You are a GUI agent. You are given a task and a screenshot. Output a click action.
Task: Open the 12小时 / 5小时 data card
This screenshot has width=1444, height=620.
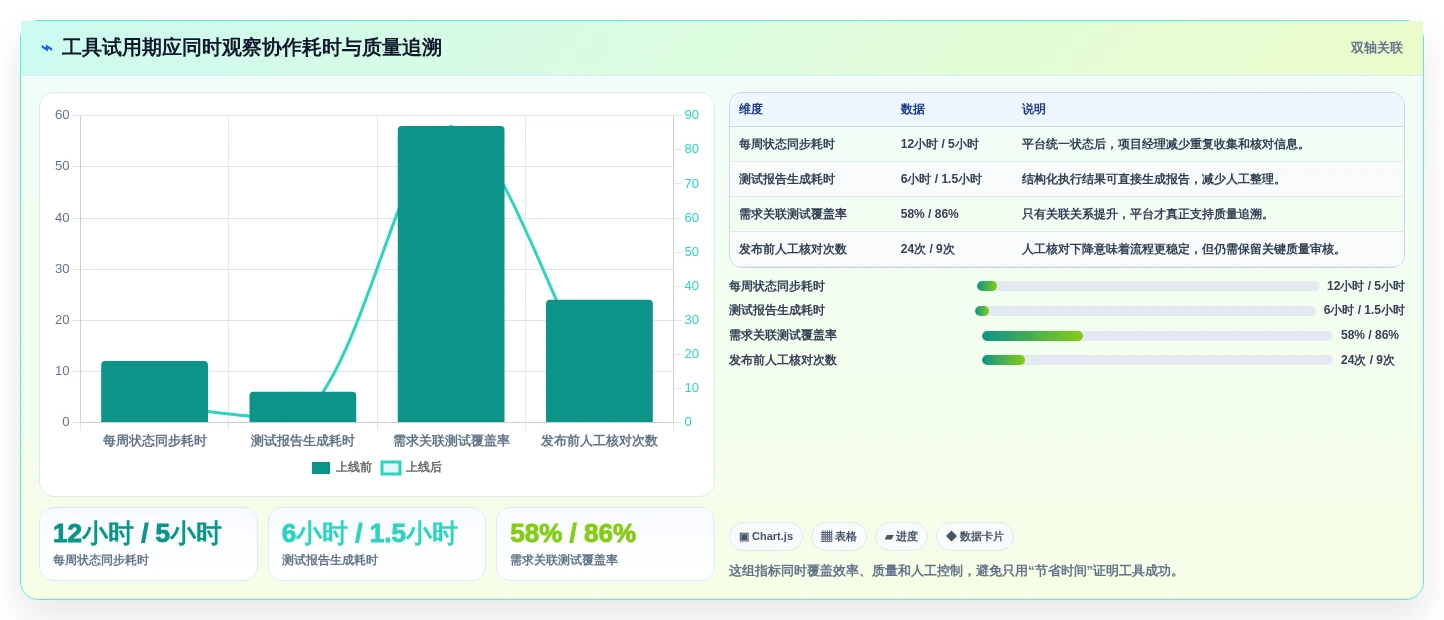148,544
